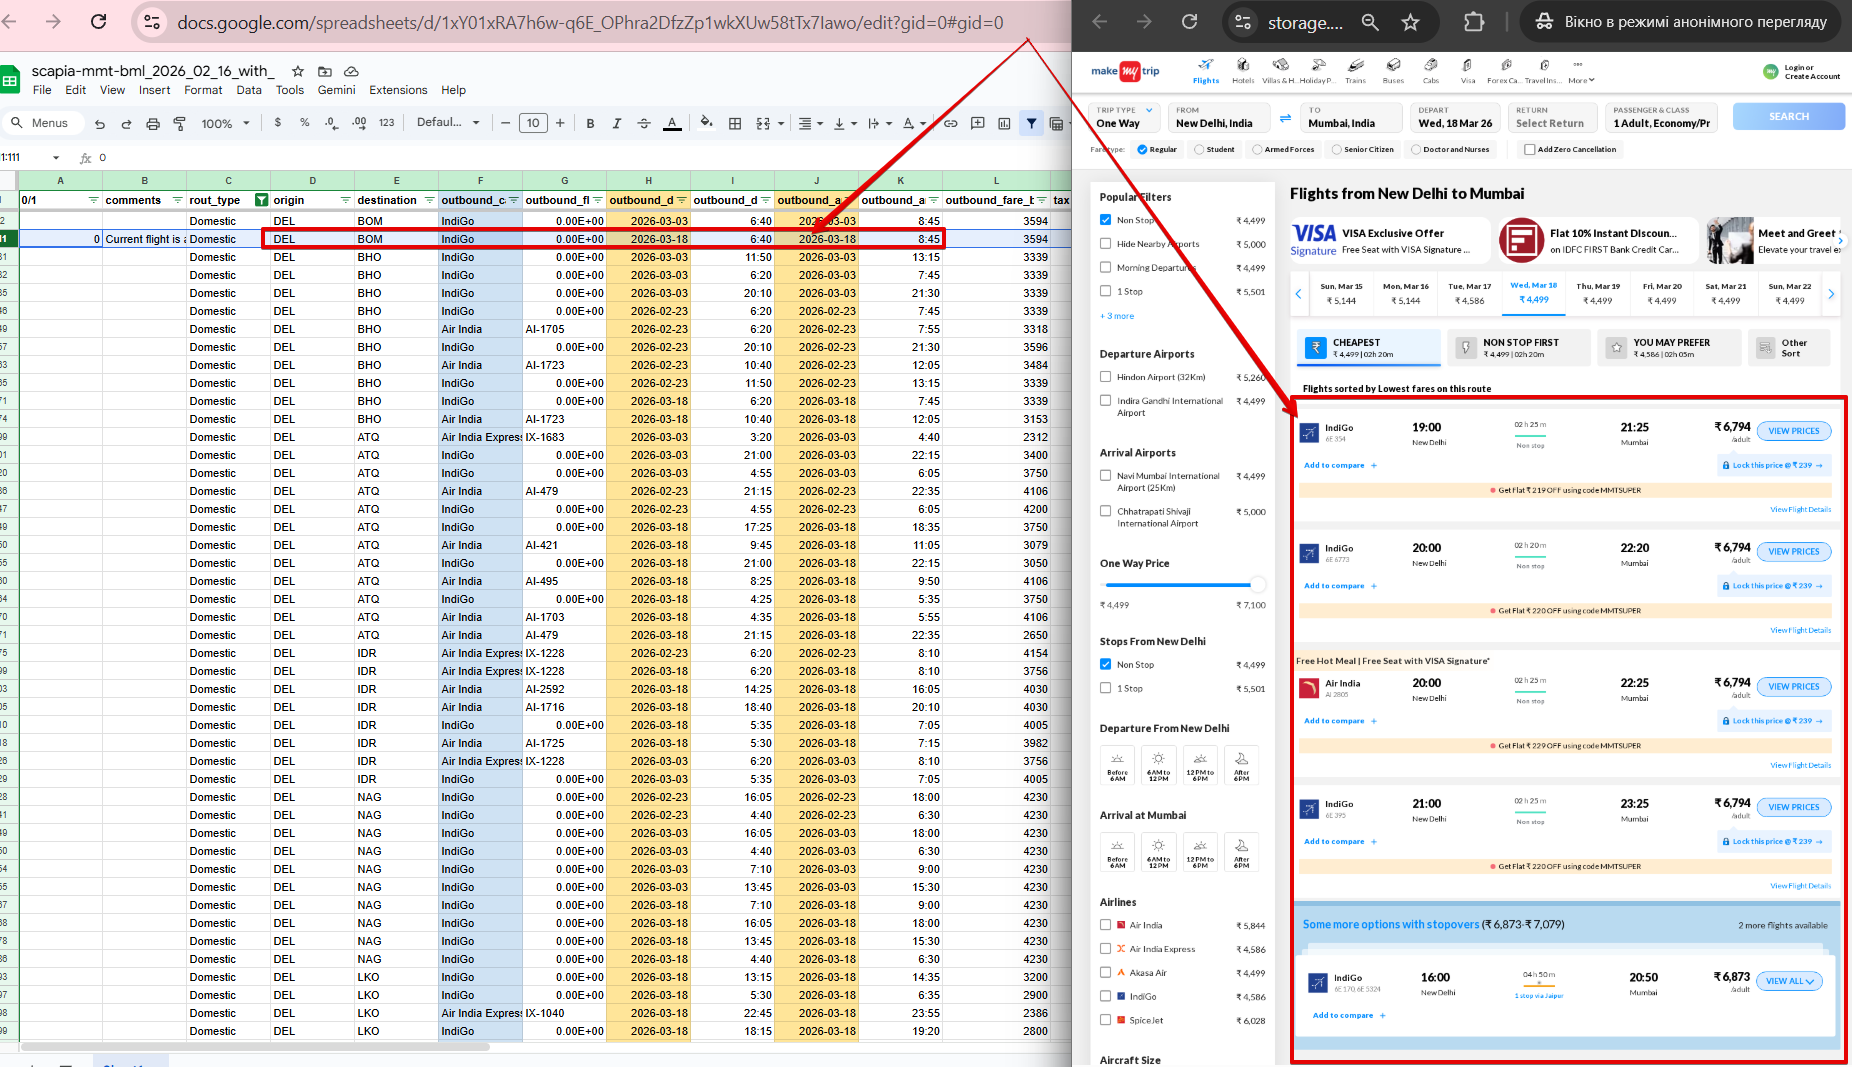Select the Buses icon on MakeMyTrip
The image size is (1852, 1068).
point(1393,70)
